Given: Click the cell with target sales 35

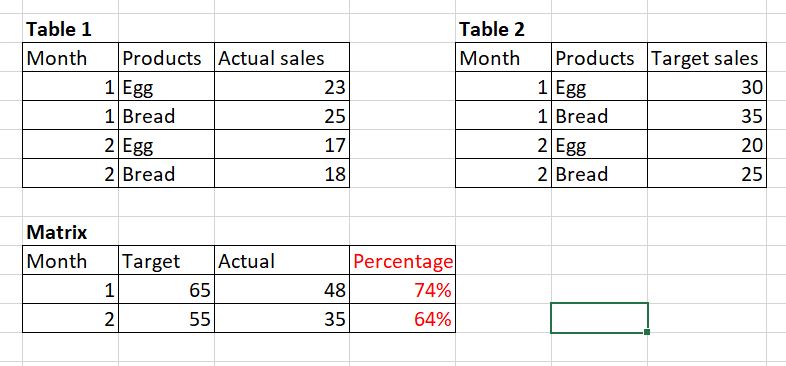Looking at the screenshot, I should pos(707,116).
